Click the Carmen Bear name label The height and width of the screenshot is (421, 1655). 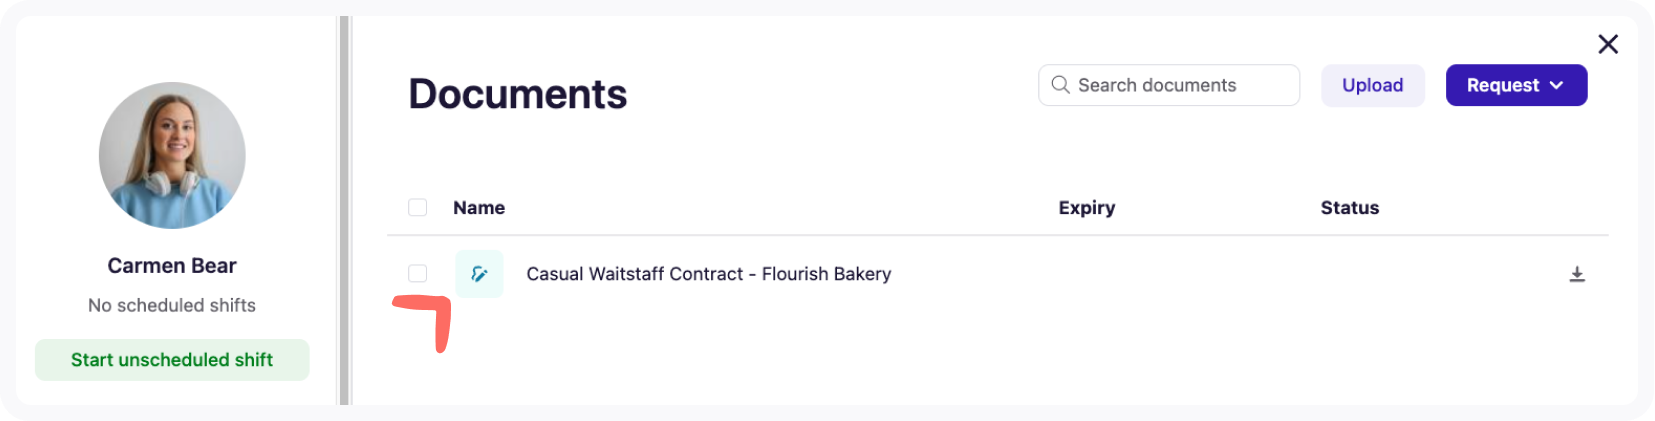172,266
